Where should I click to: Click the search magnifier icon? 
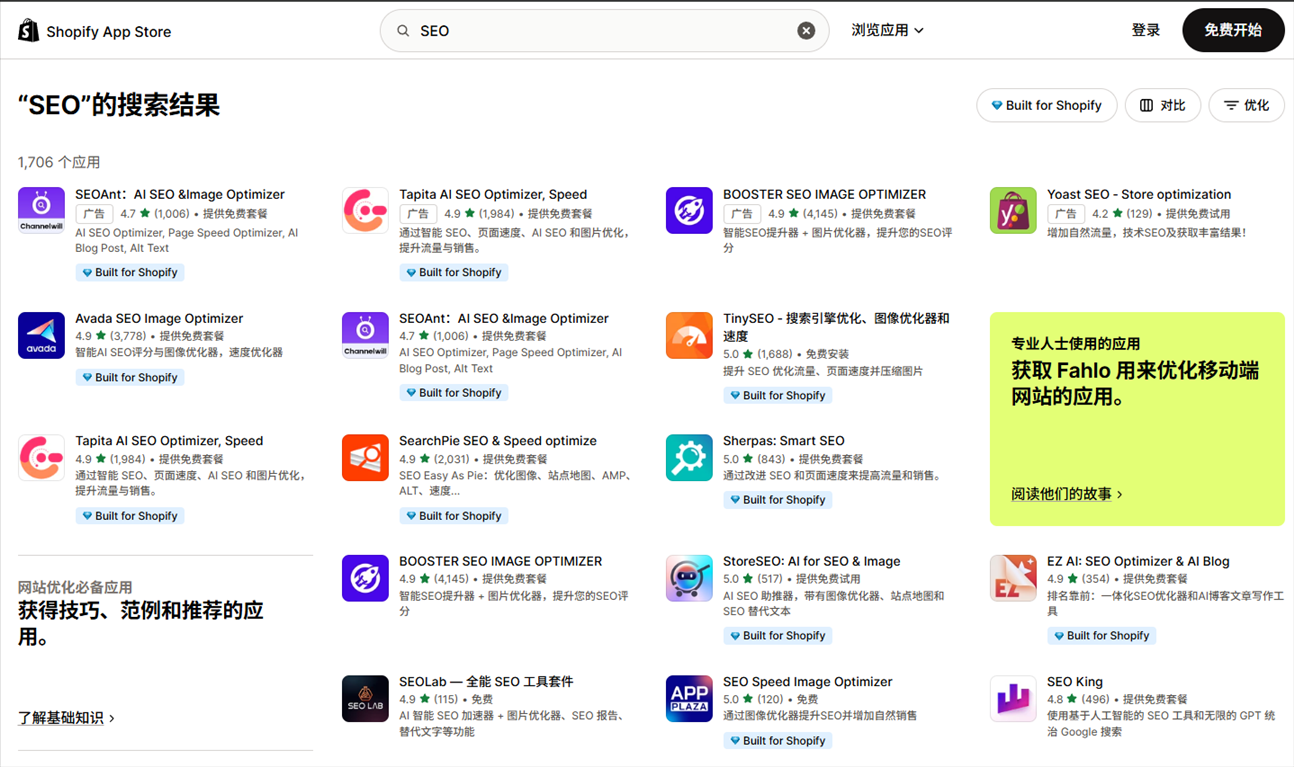tap(403, 31)
